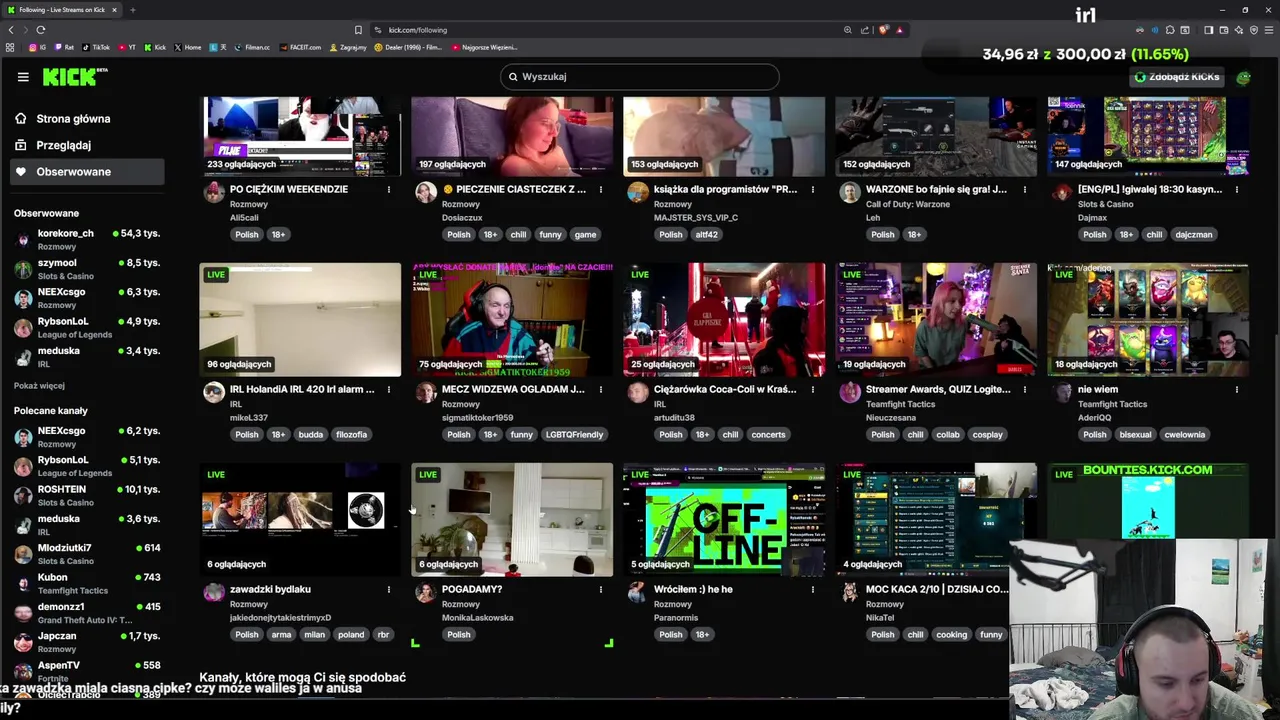Open the YT bookmark
Screen dimensions: 1280x720
click(127, 47)
